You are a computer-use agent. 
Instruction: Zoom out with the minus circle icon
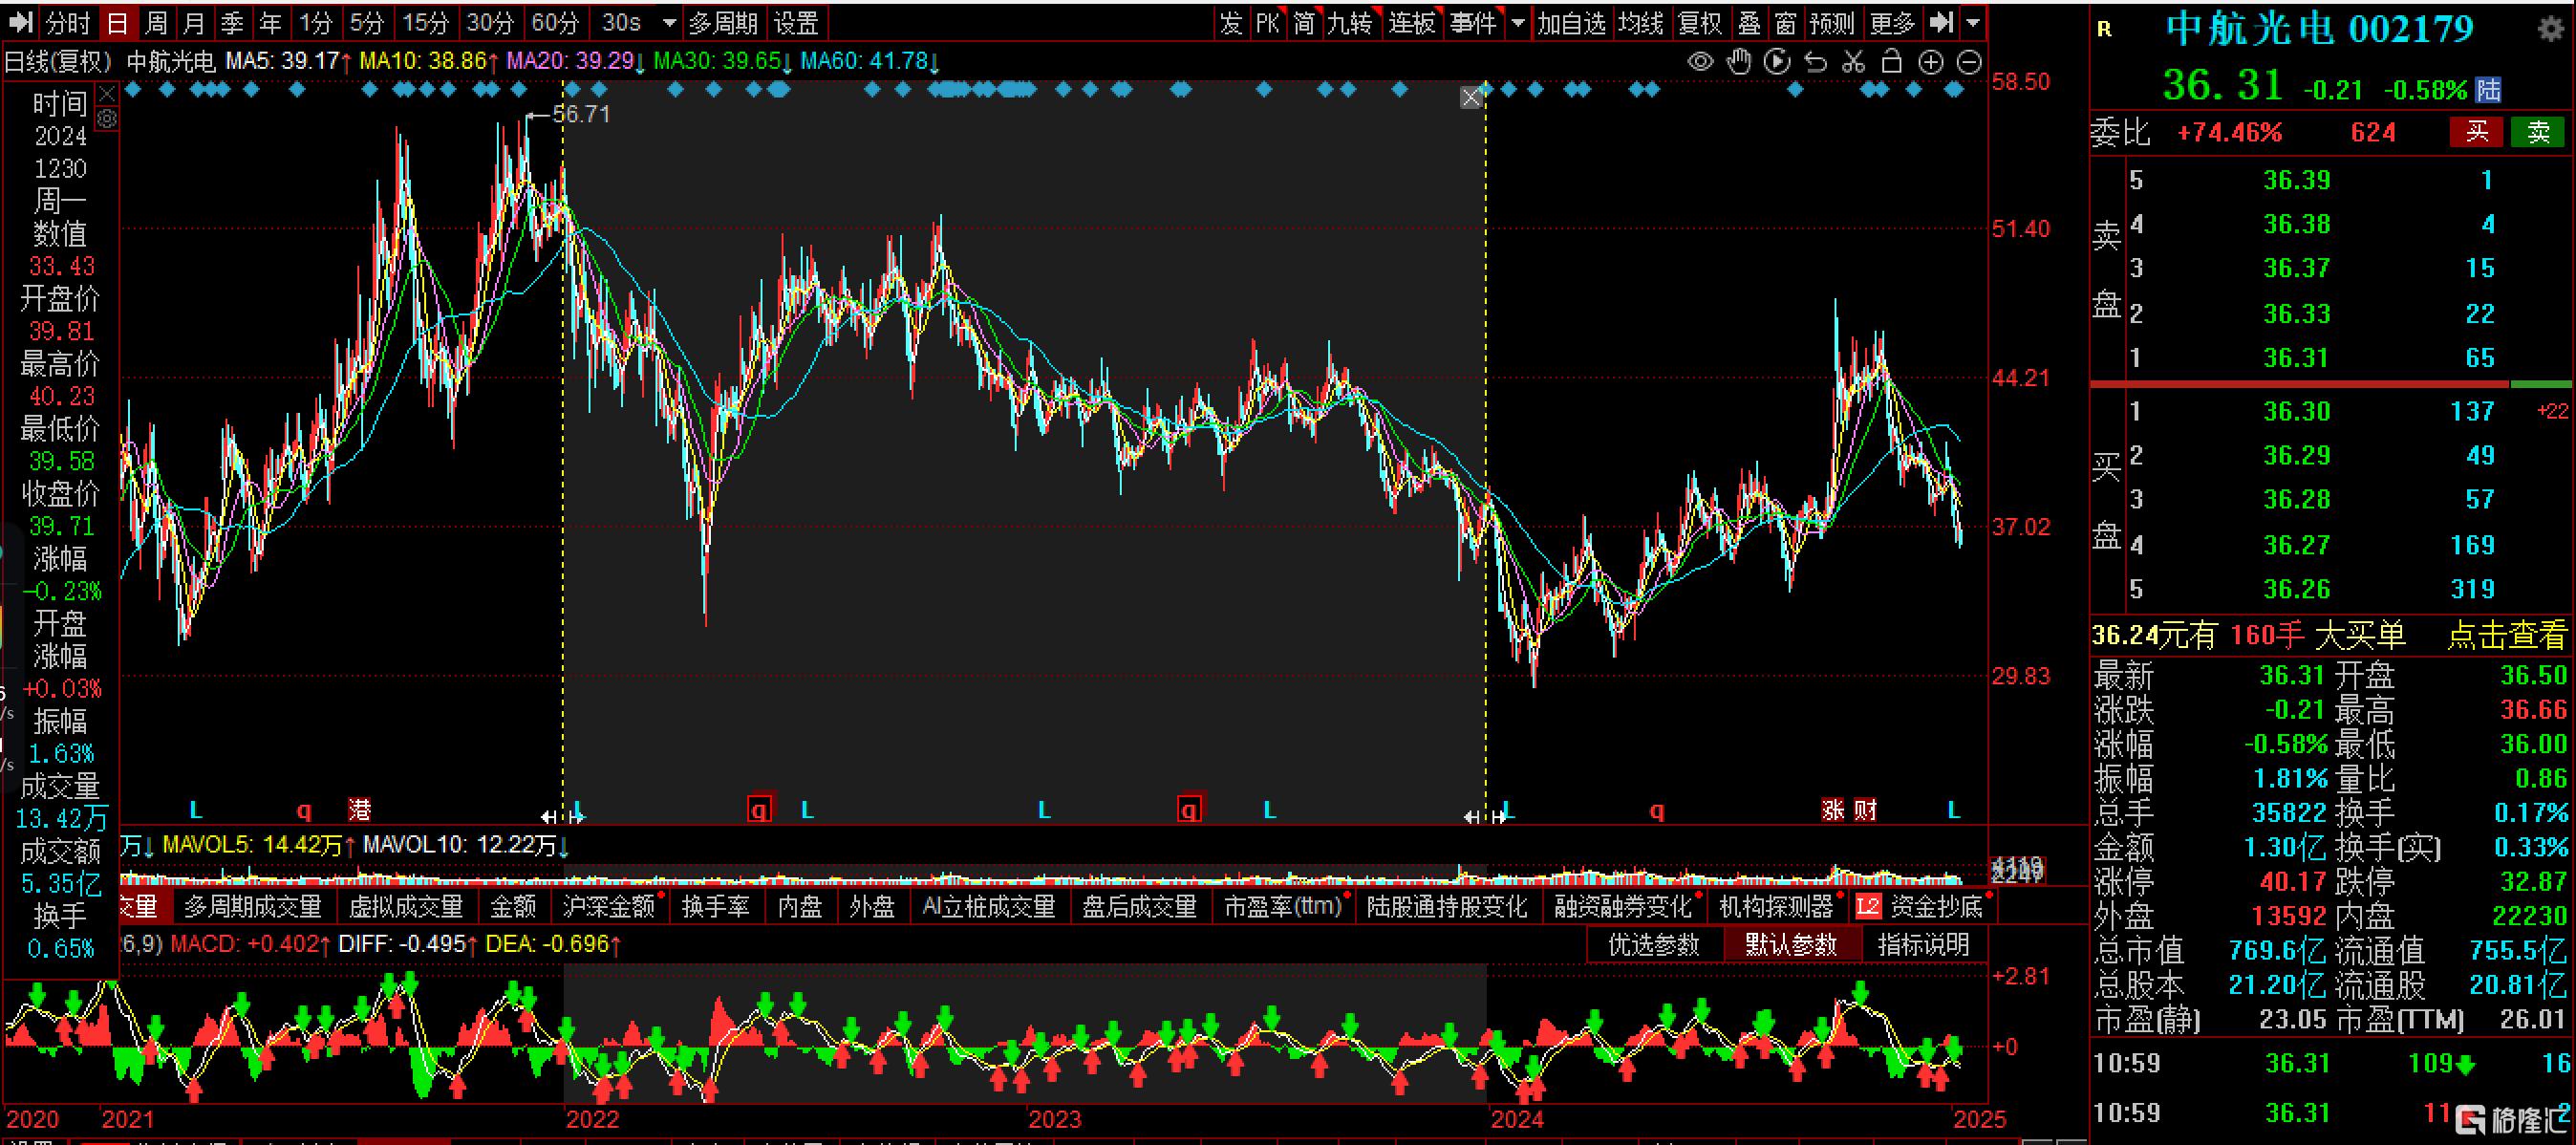tap(1969, 62)
